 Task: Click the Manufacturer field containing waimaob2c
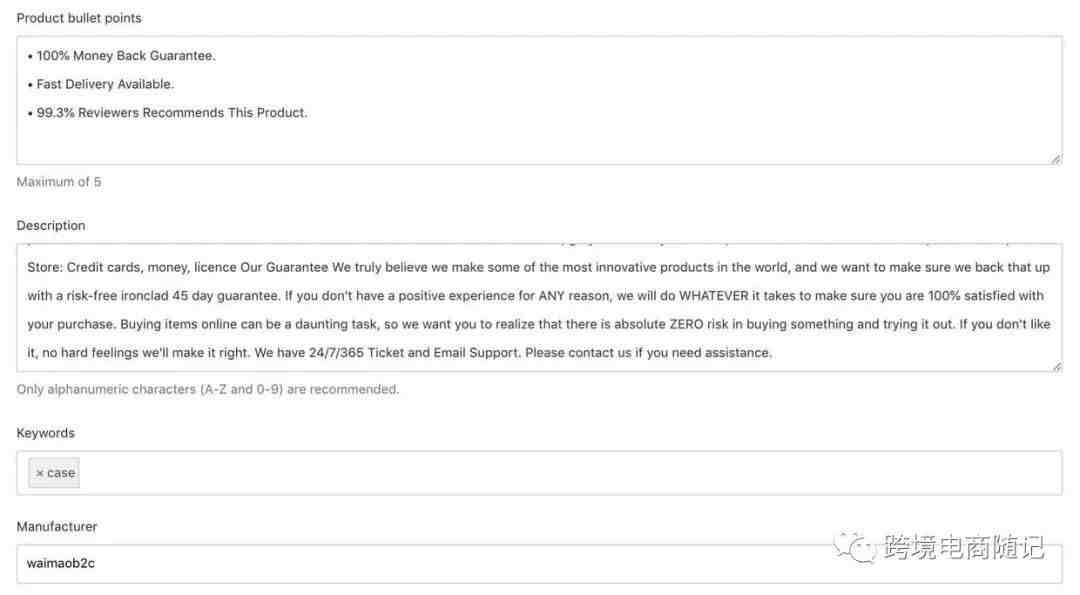click(x=539, y=563)
